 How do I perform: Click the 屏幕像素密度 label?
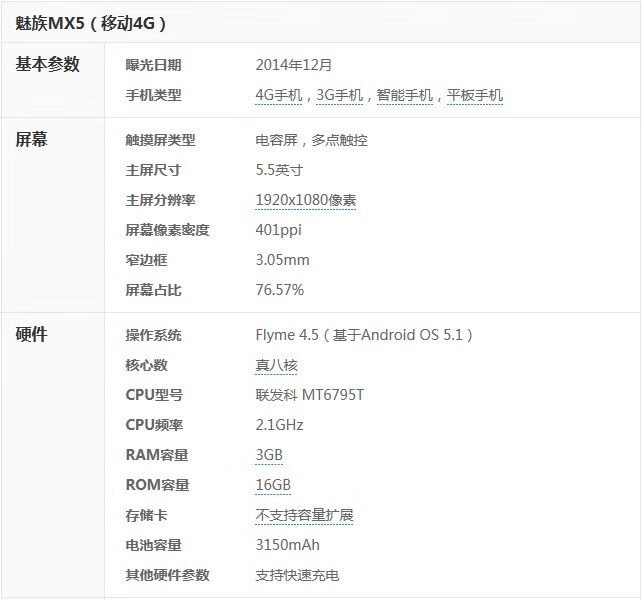coord(167,230)
